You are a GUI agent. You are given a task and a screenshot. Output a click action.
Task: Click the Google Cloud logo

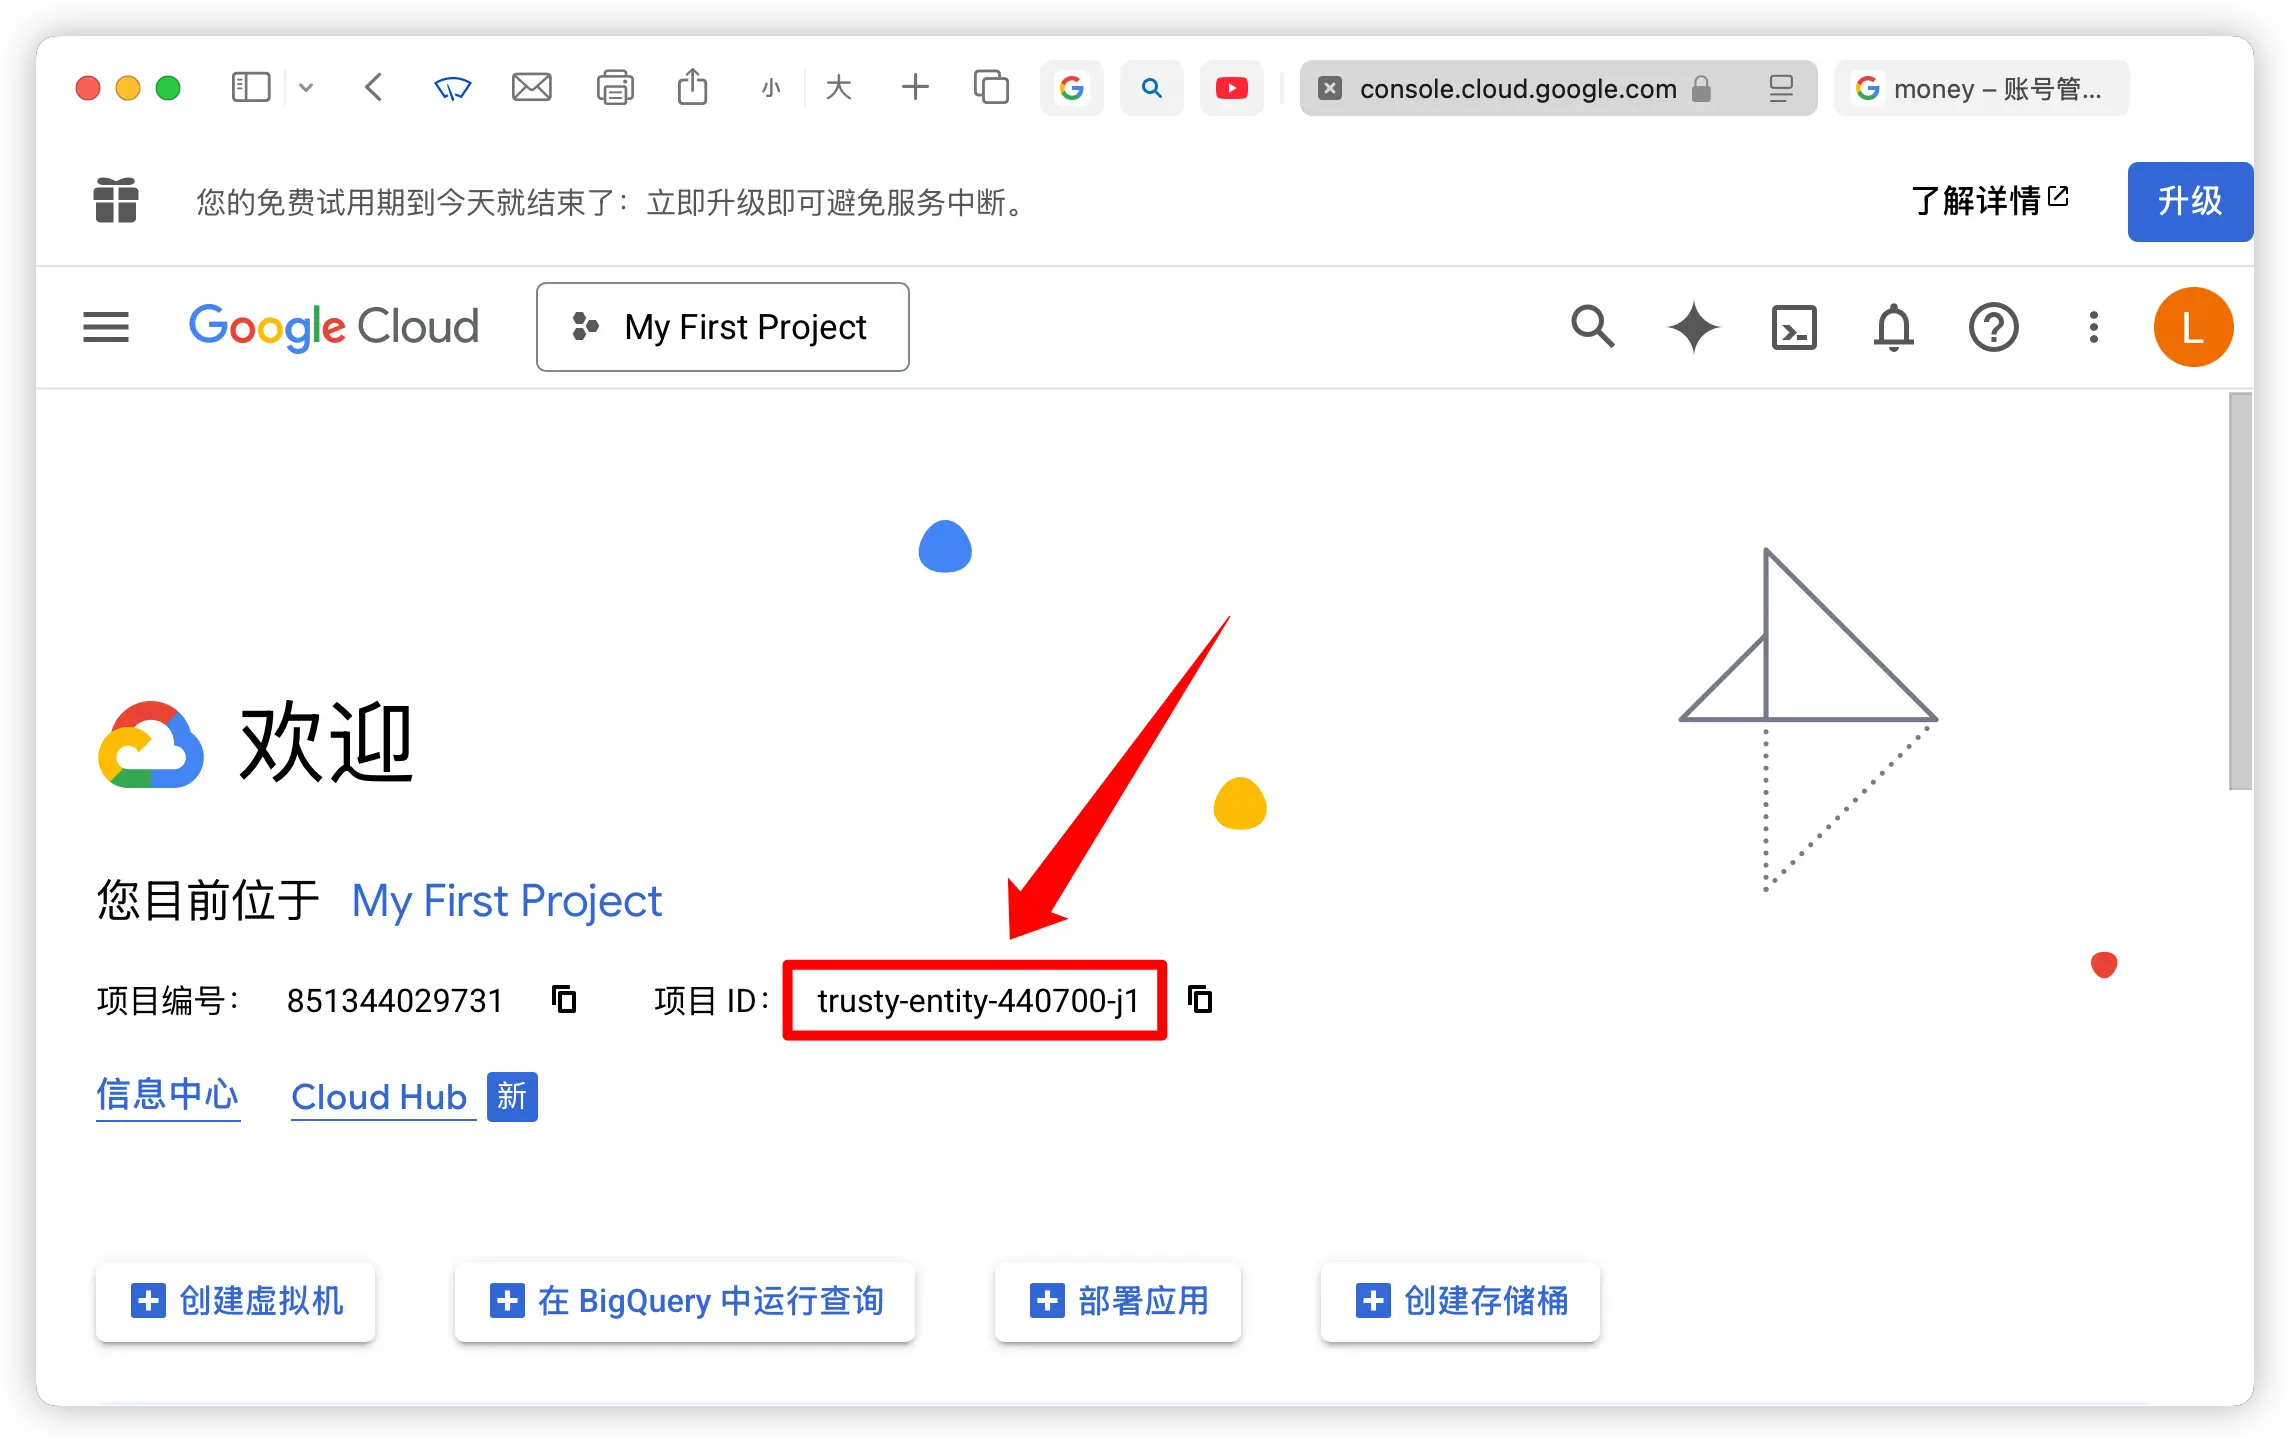pyautogui.click(x=334, y=327)
